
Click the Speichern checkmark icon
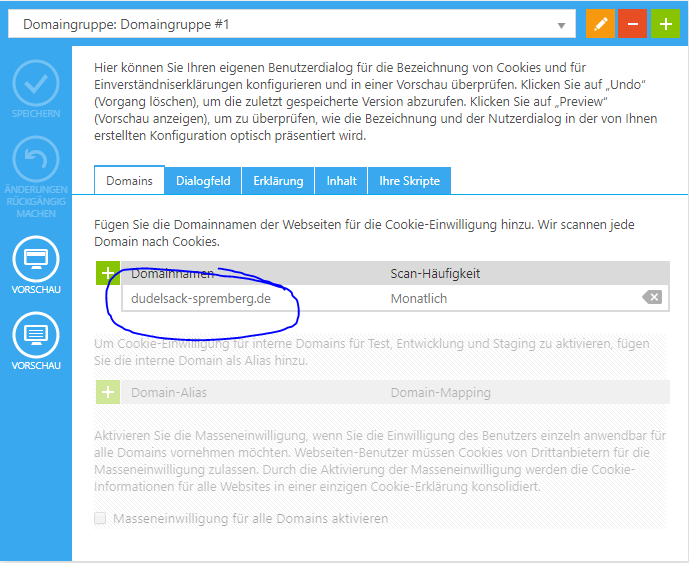click(x=35, y=86)
